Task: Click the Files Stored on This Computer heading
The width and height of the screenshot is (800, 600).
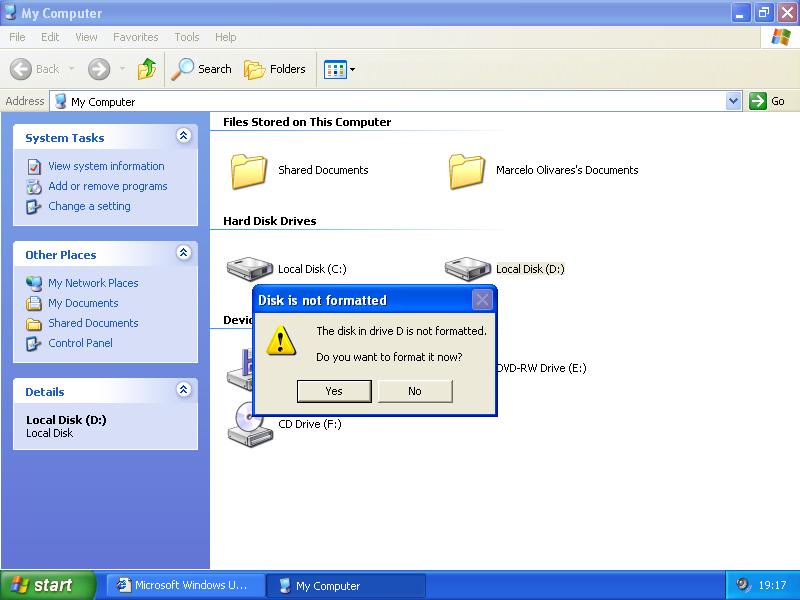Action: click(x=307, y=122)
